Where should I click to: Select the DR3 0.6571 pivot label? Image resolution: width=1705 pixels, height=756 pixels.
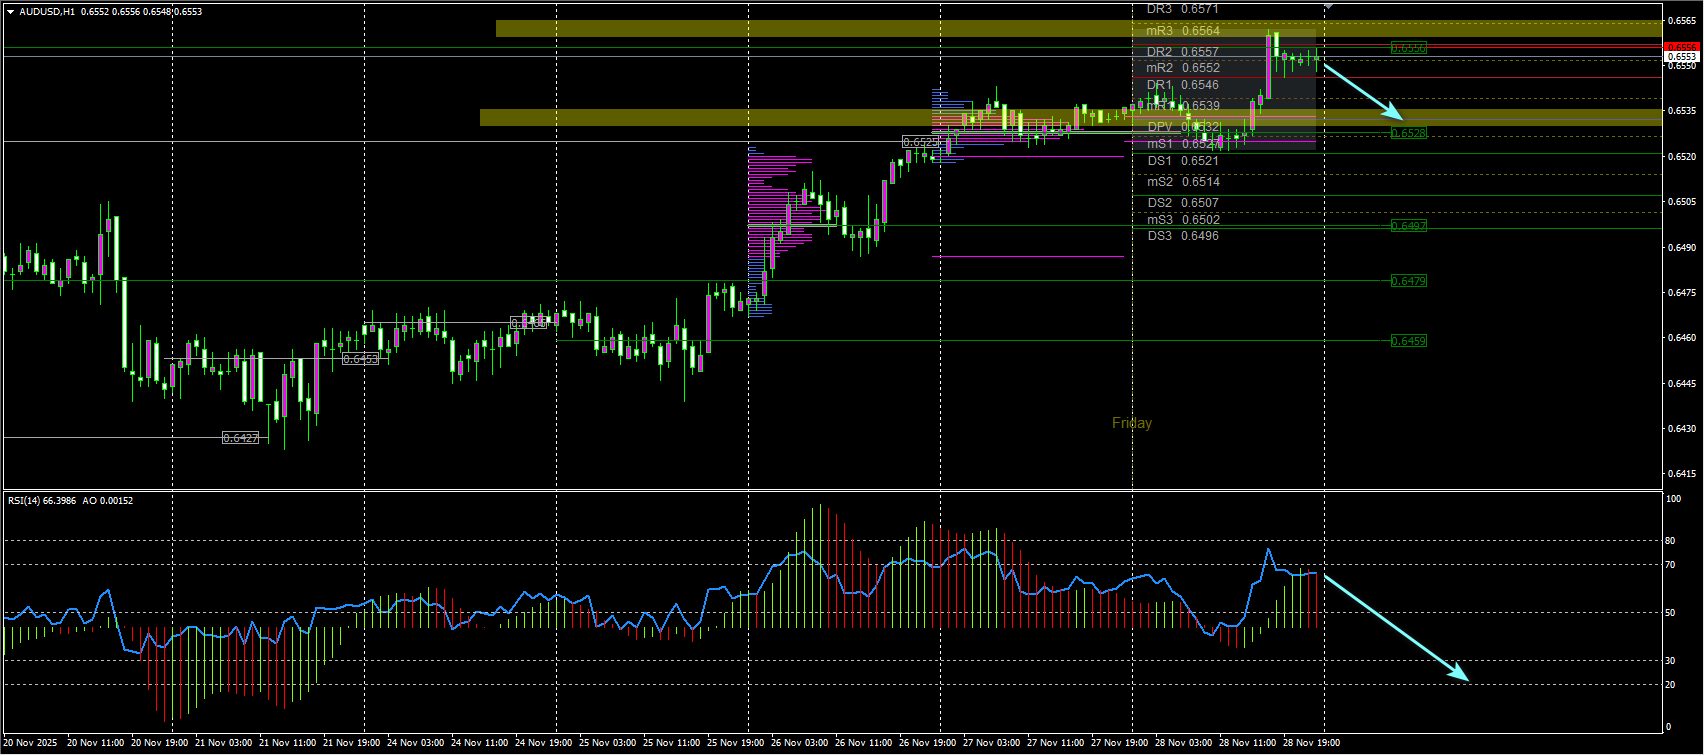[1183, 9]
